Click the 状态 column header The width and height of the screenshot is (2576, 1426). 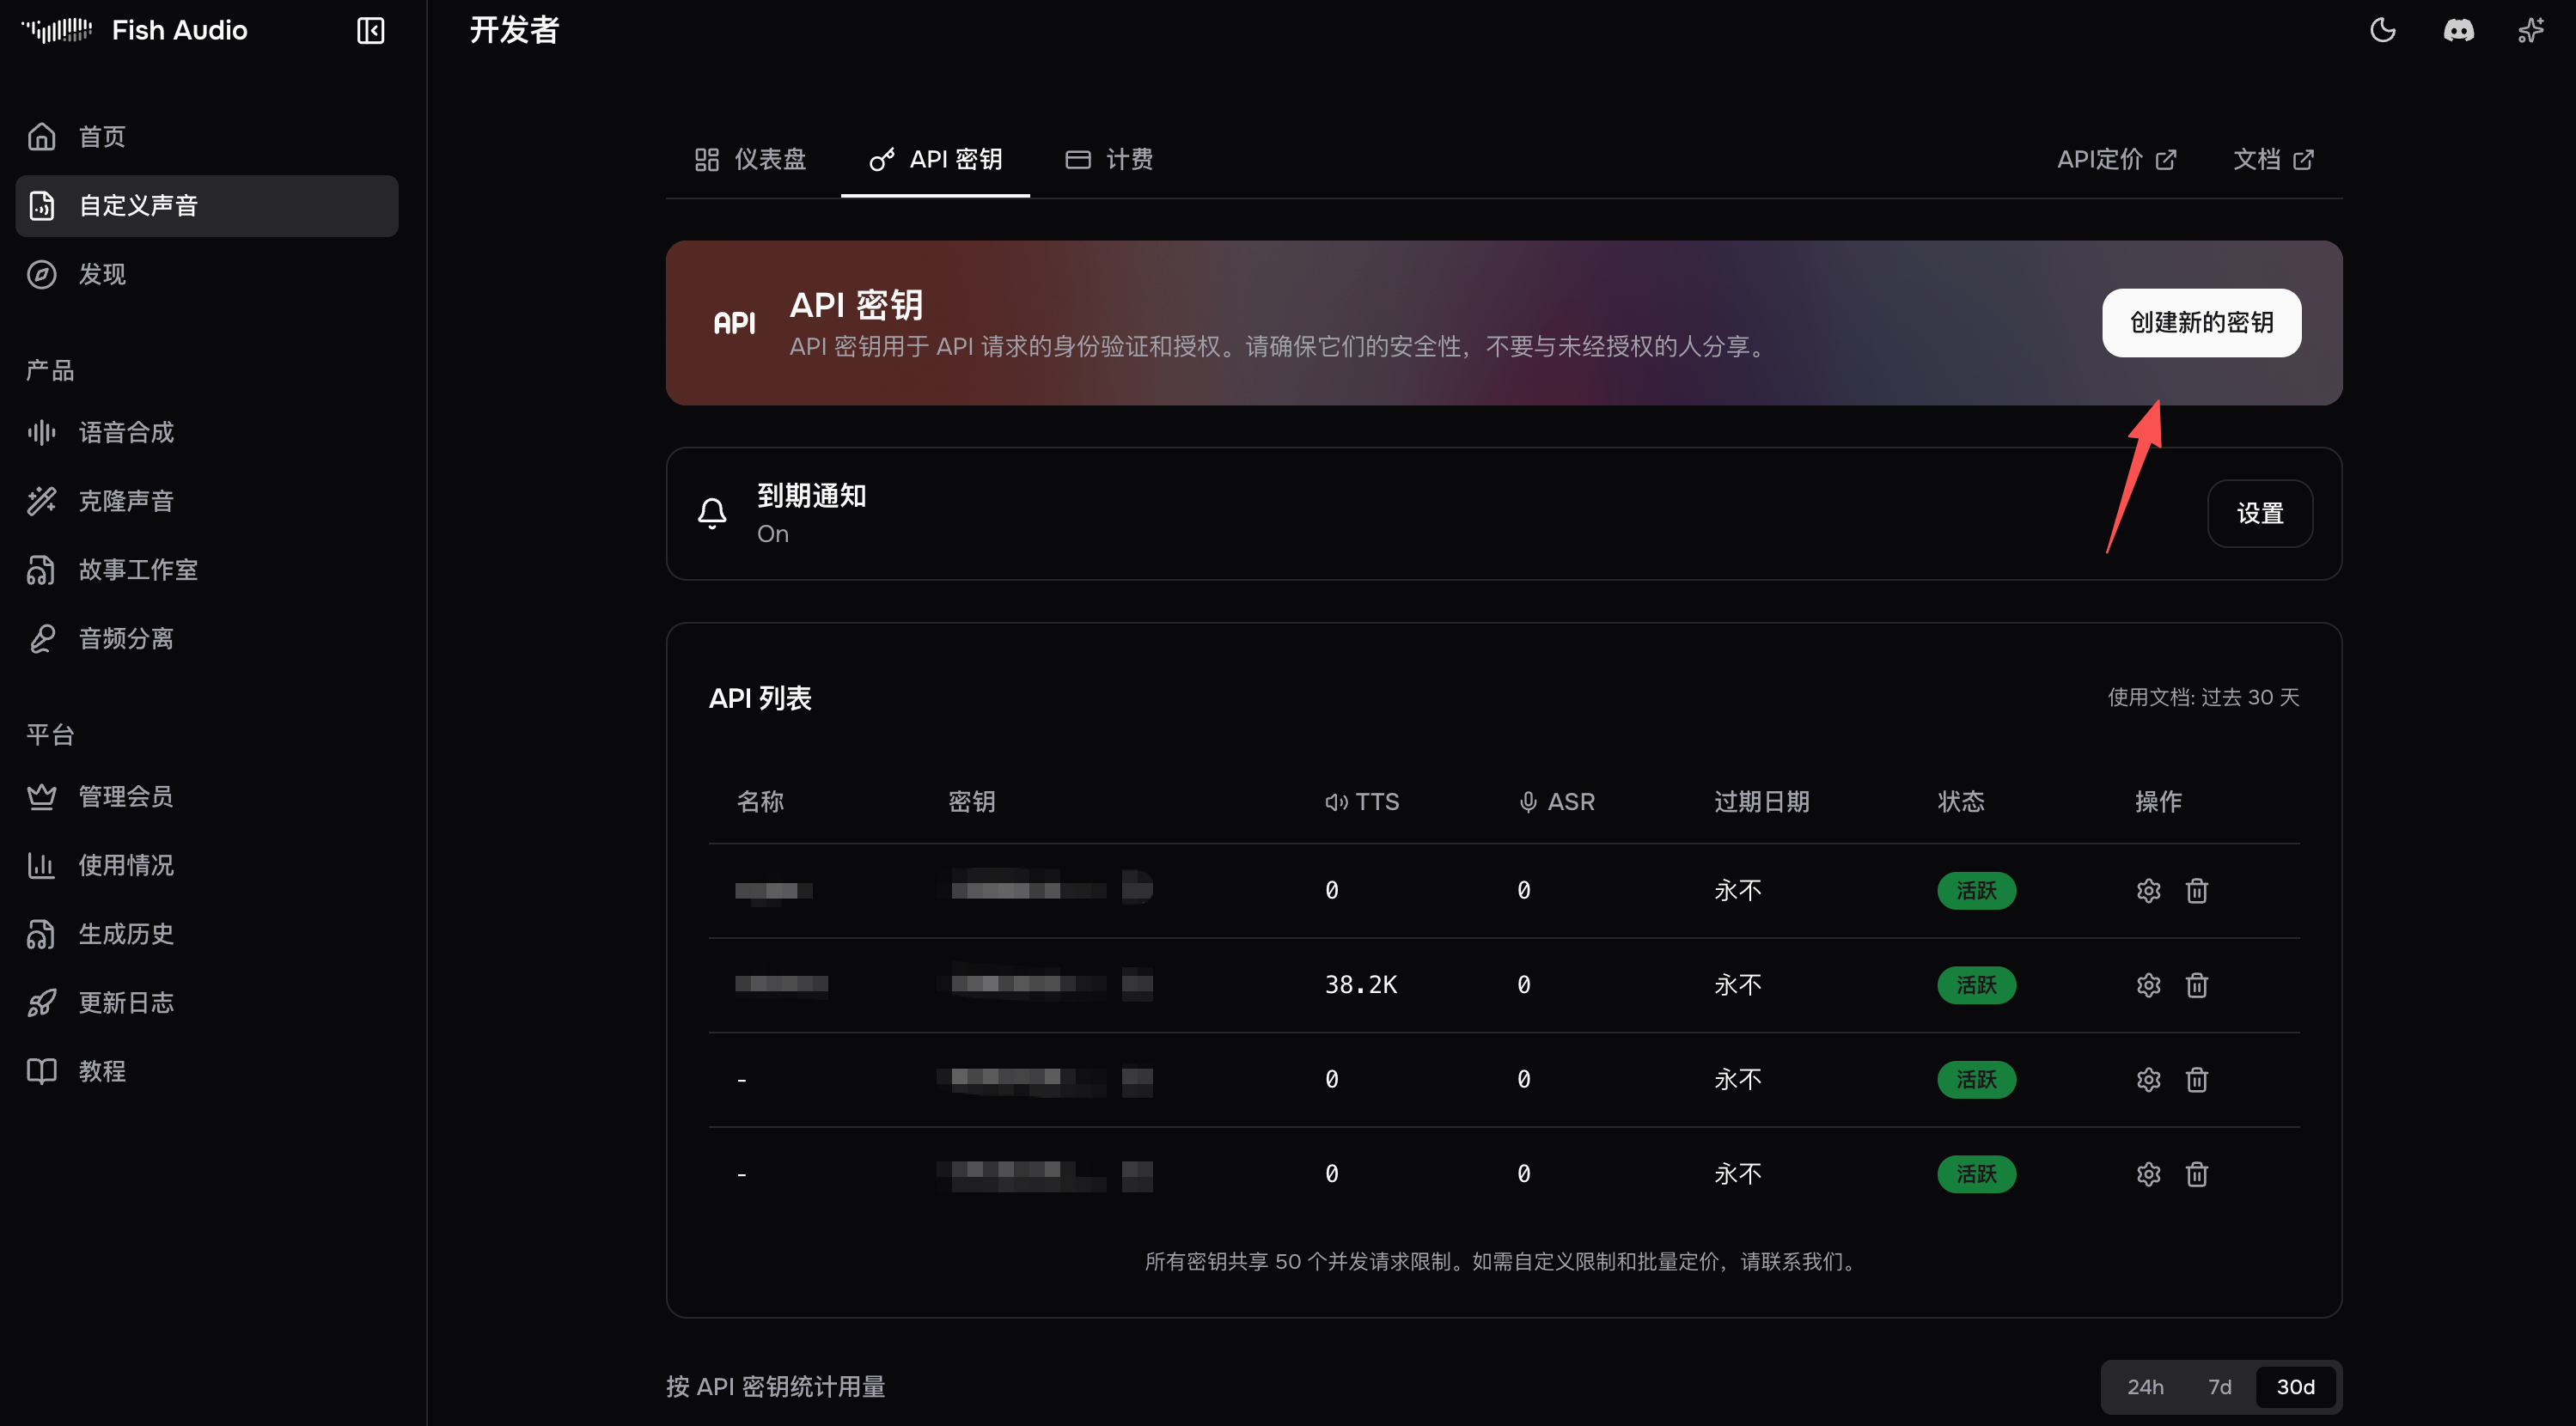1961,802
